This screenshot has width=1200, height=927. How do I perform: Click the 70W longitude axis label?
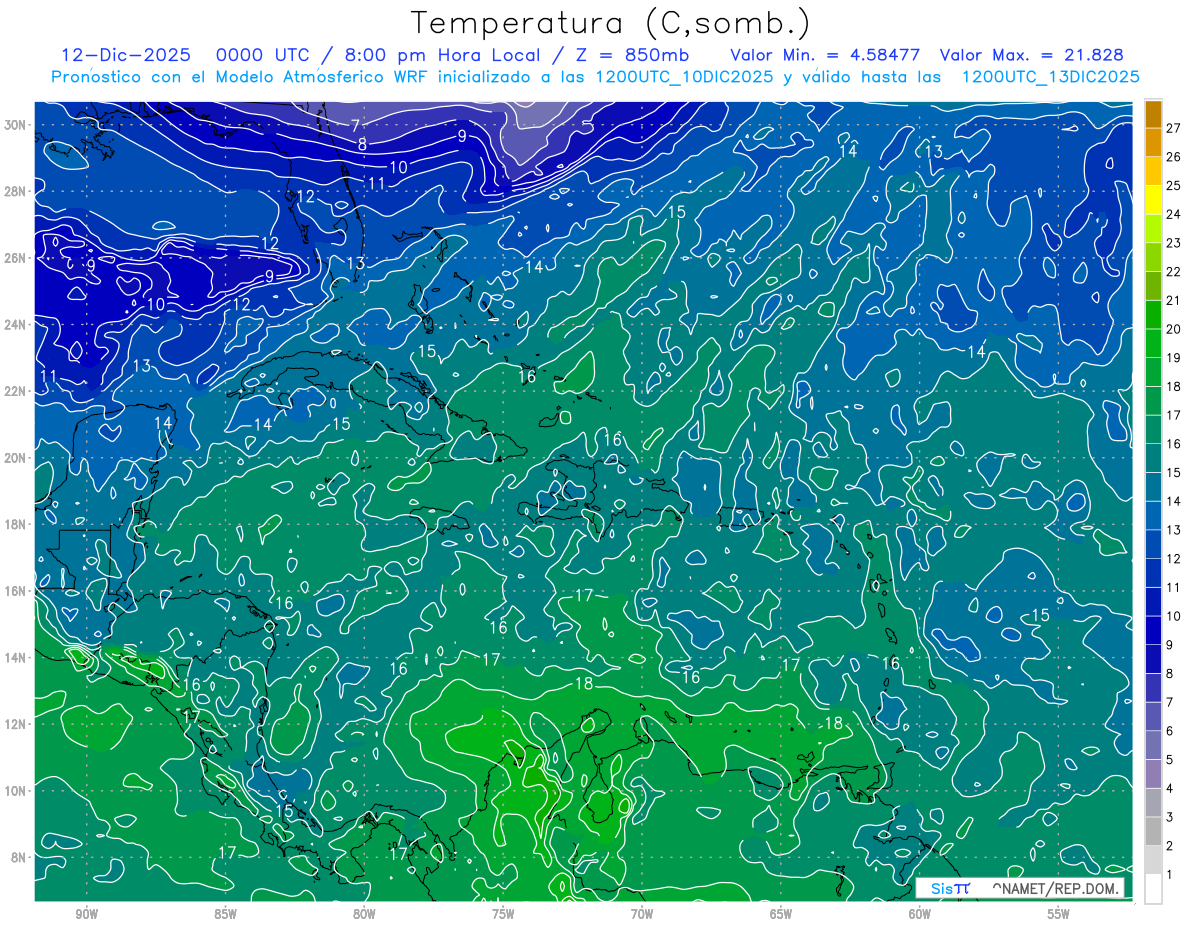click(642, 914)
